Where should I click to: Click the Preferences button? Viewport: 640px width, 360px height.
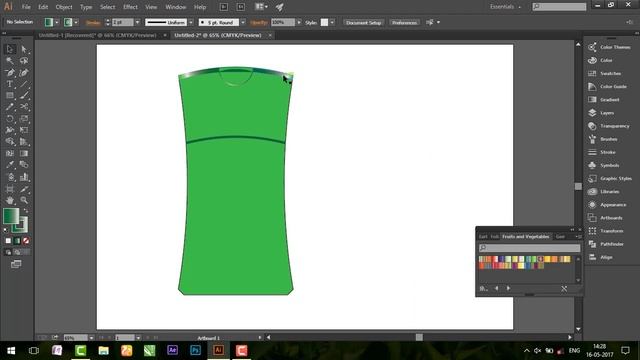coord(404,22)
